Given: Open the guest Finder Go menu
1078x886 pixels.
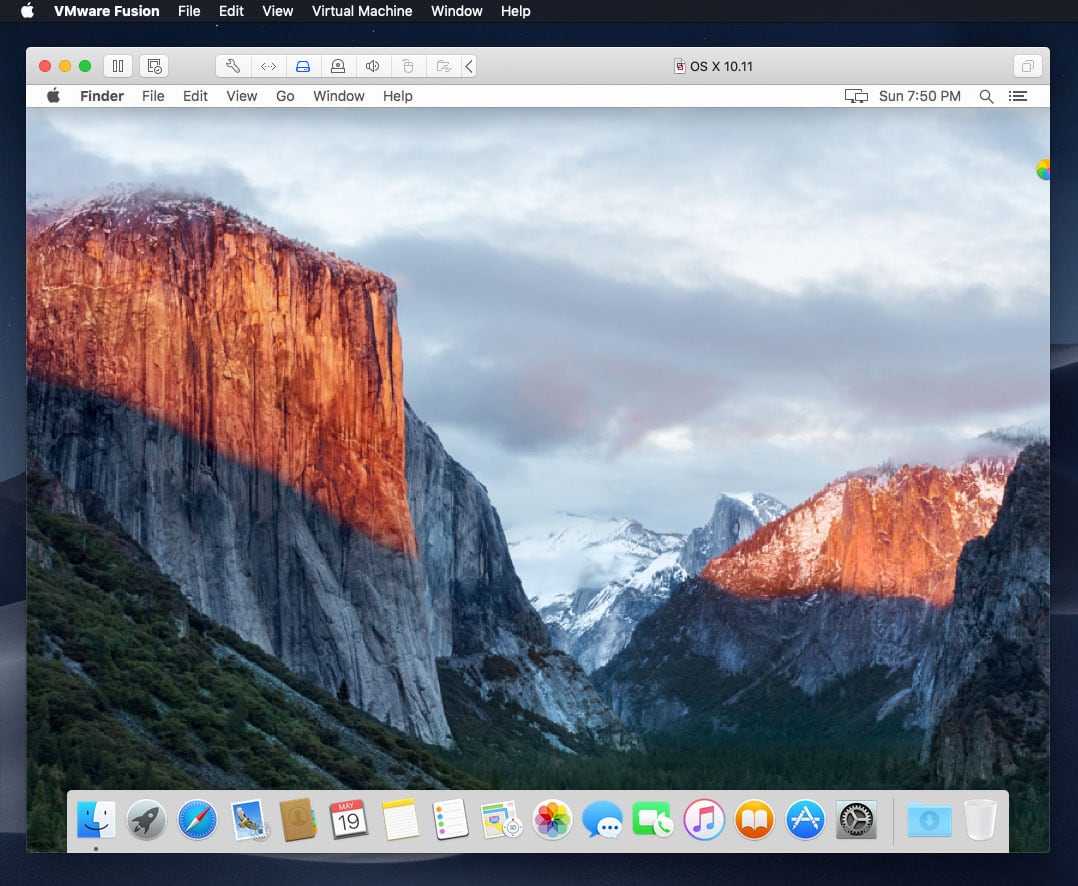Looking at the screenshot, I should point(285,96).
